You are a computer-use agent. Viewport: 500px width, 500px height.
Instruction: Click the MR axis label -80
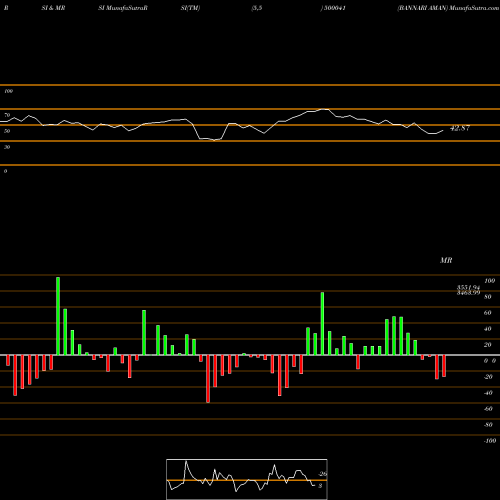[488, 425]
